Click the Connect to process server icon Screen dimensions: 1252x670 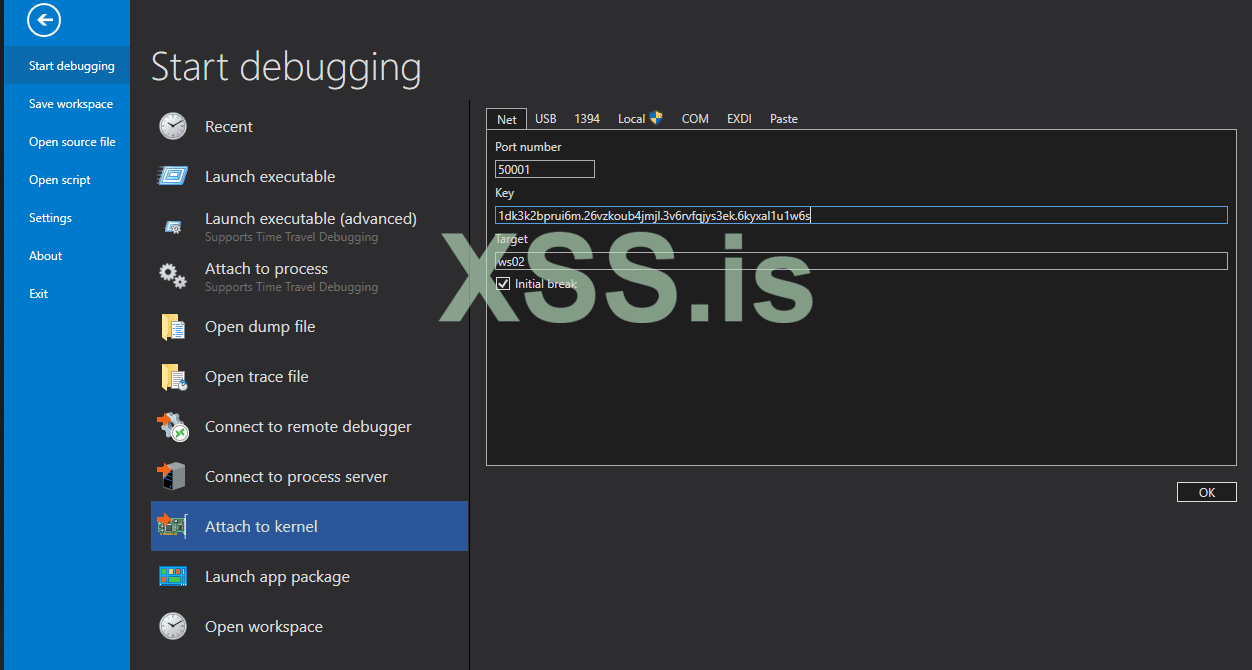(x=172, y=476)
